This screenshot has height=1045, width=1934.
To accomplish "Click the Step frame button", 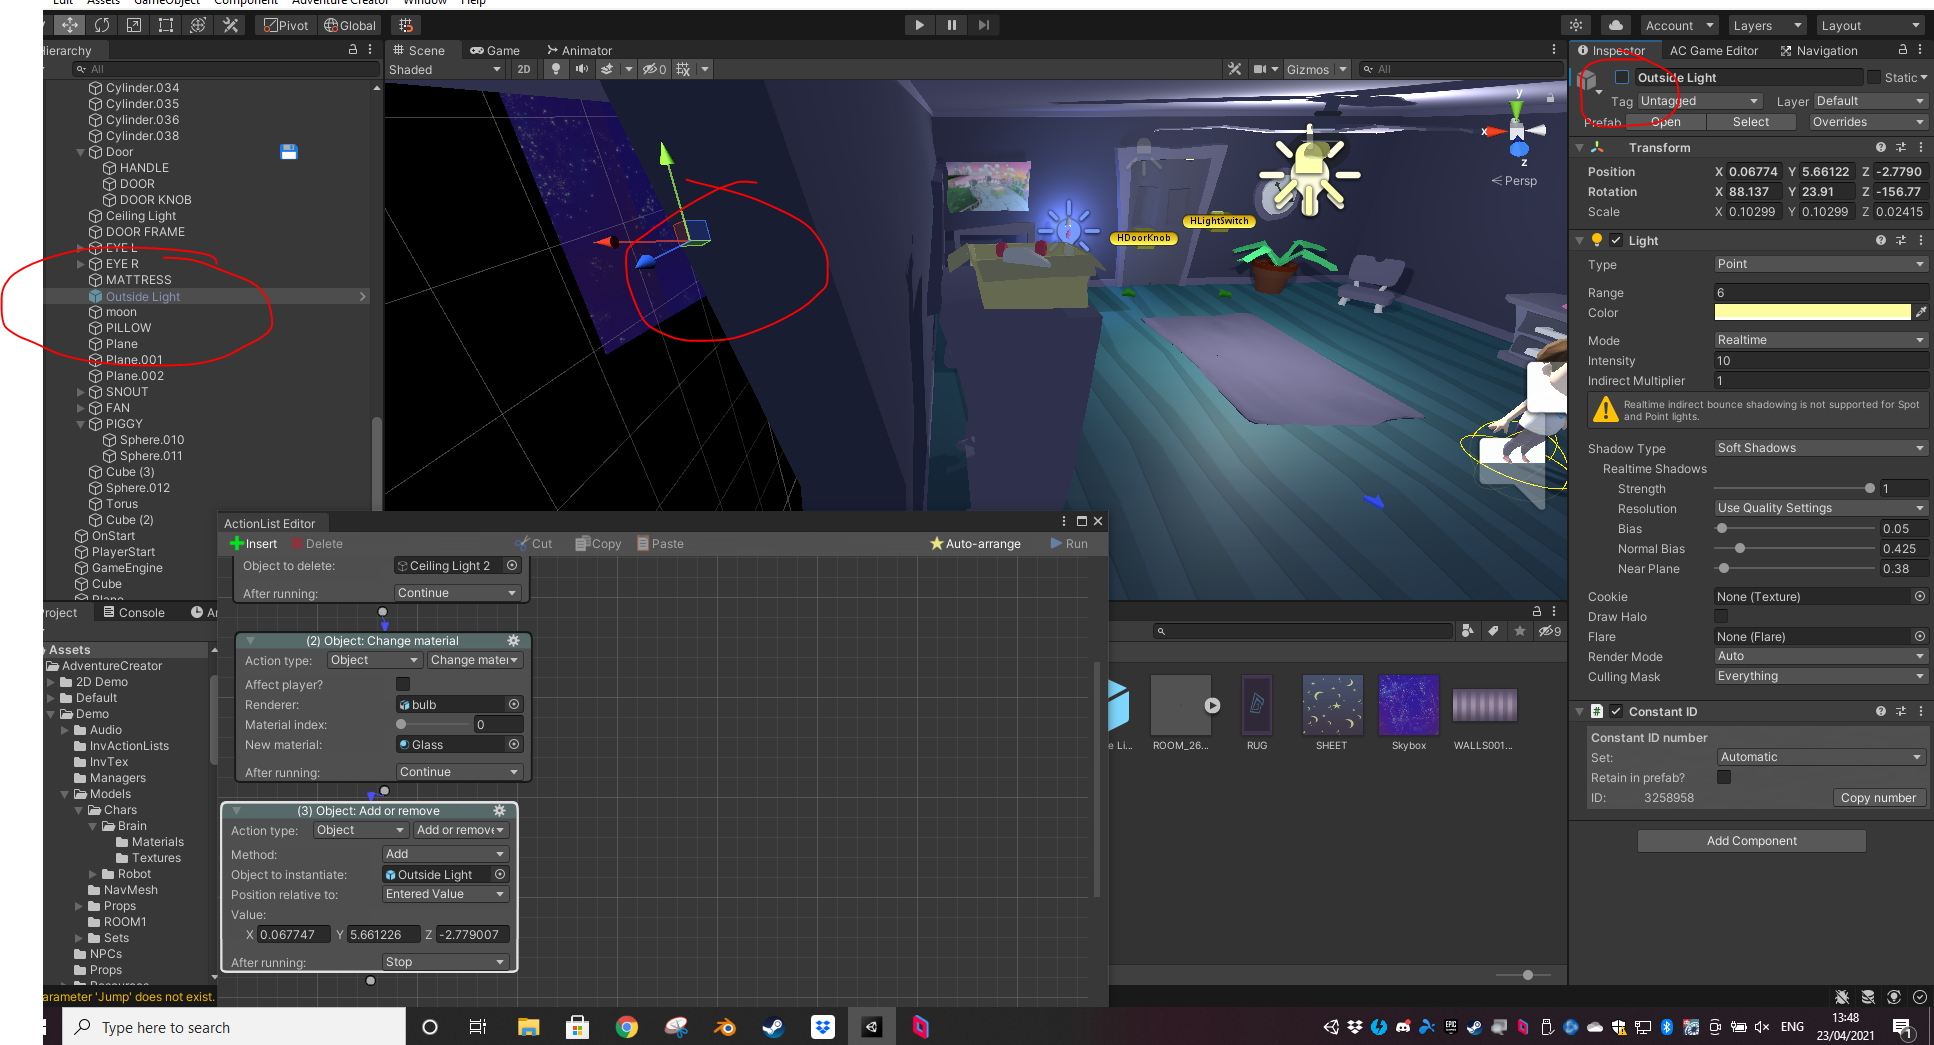I will 984,25.
